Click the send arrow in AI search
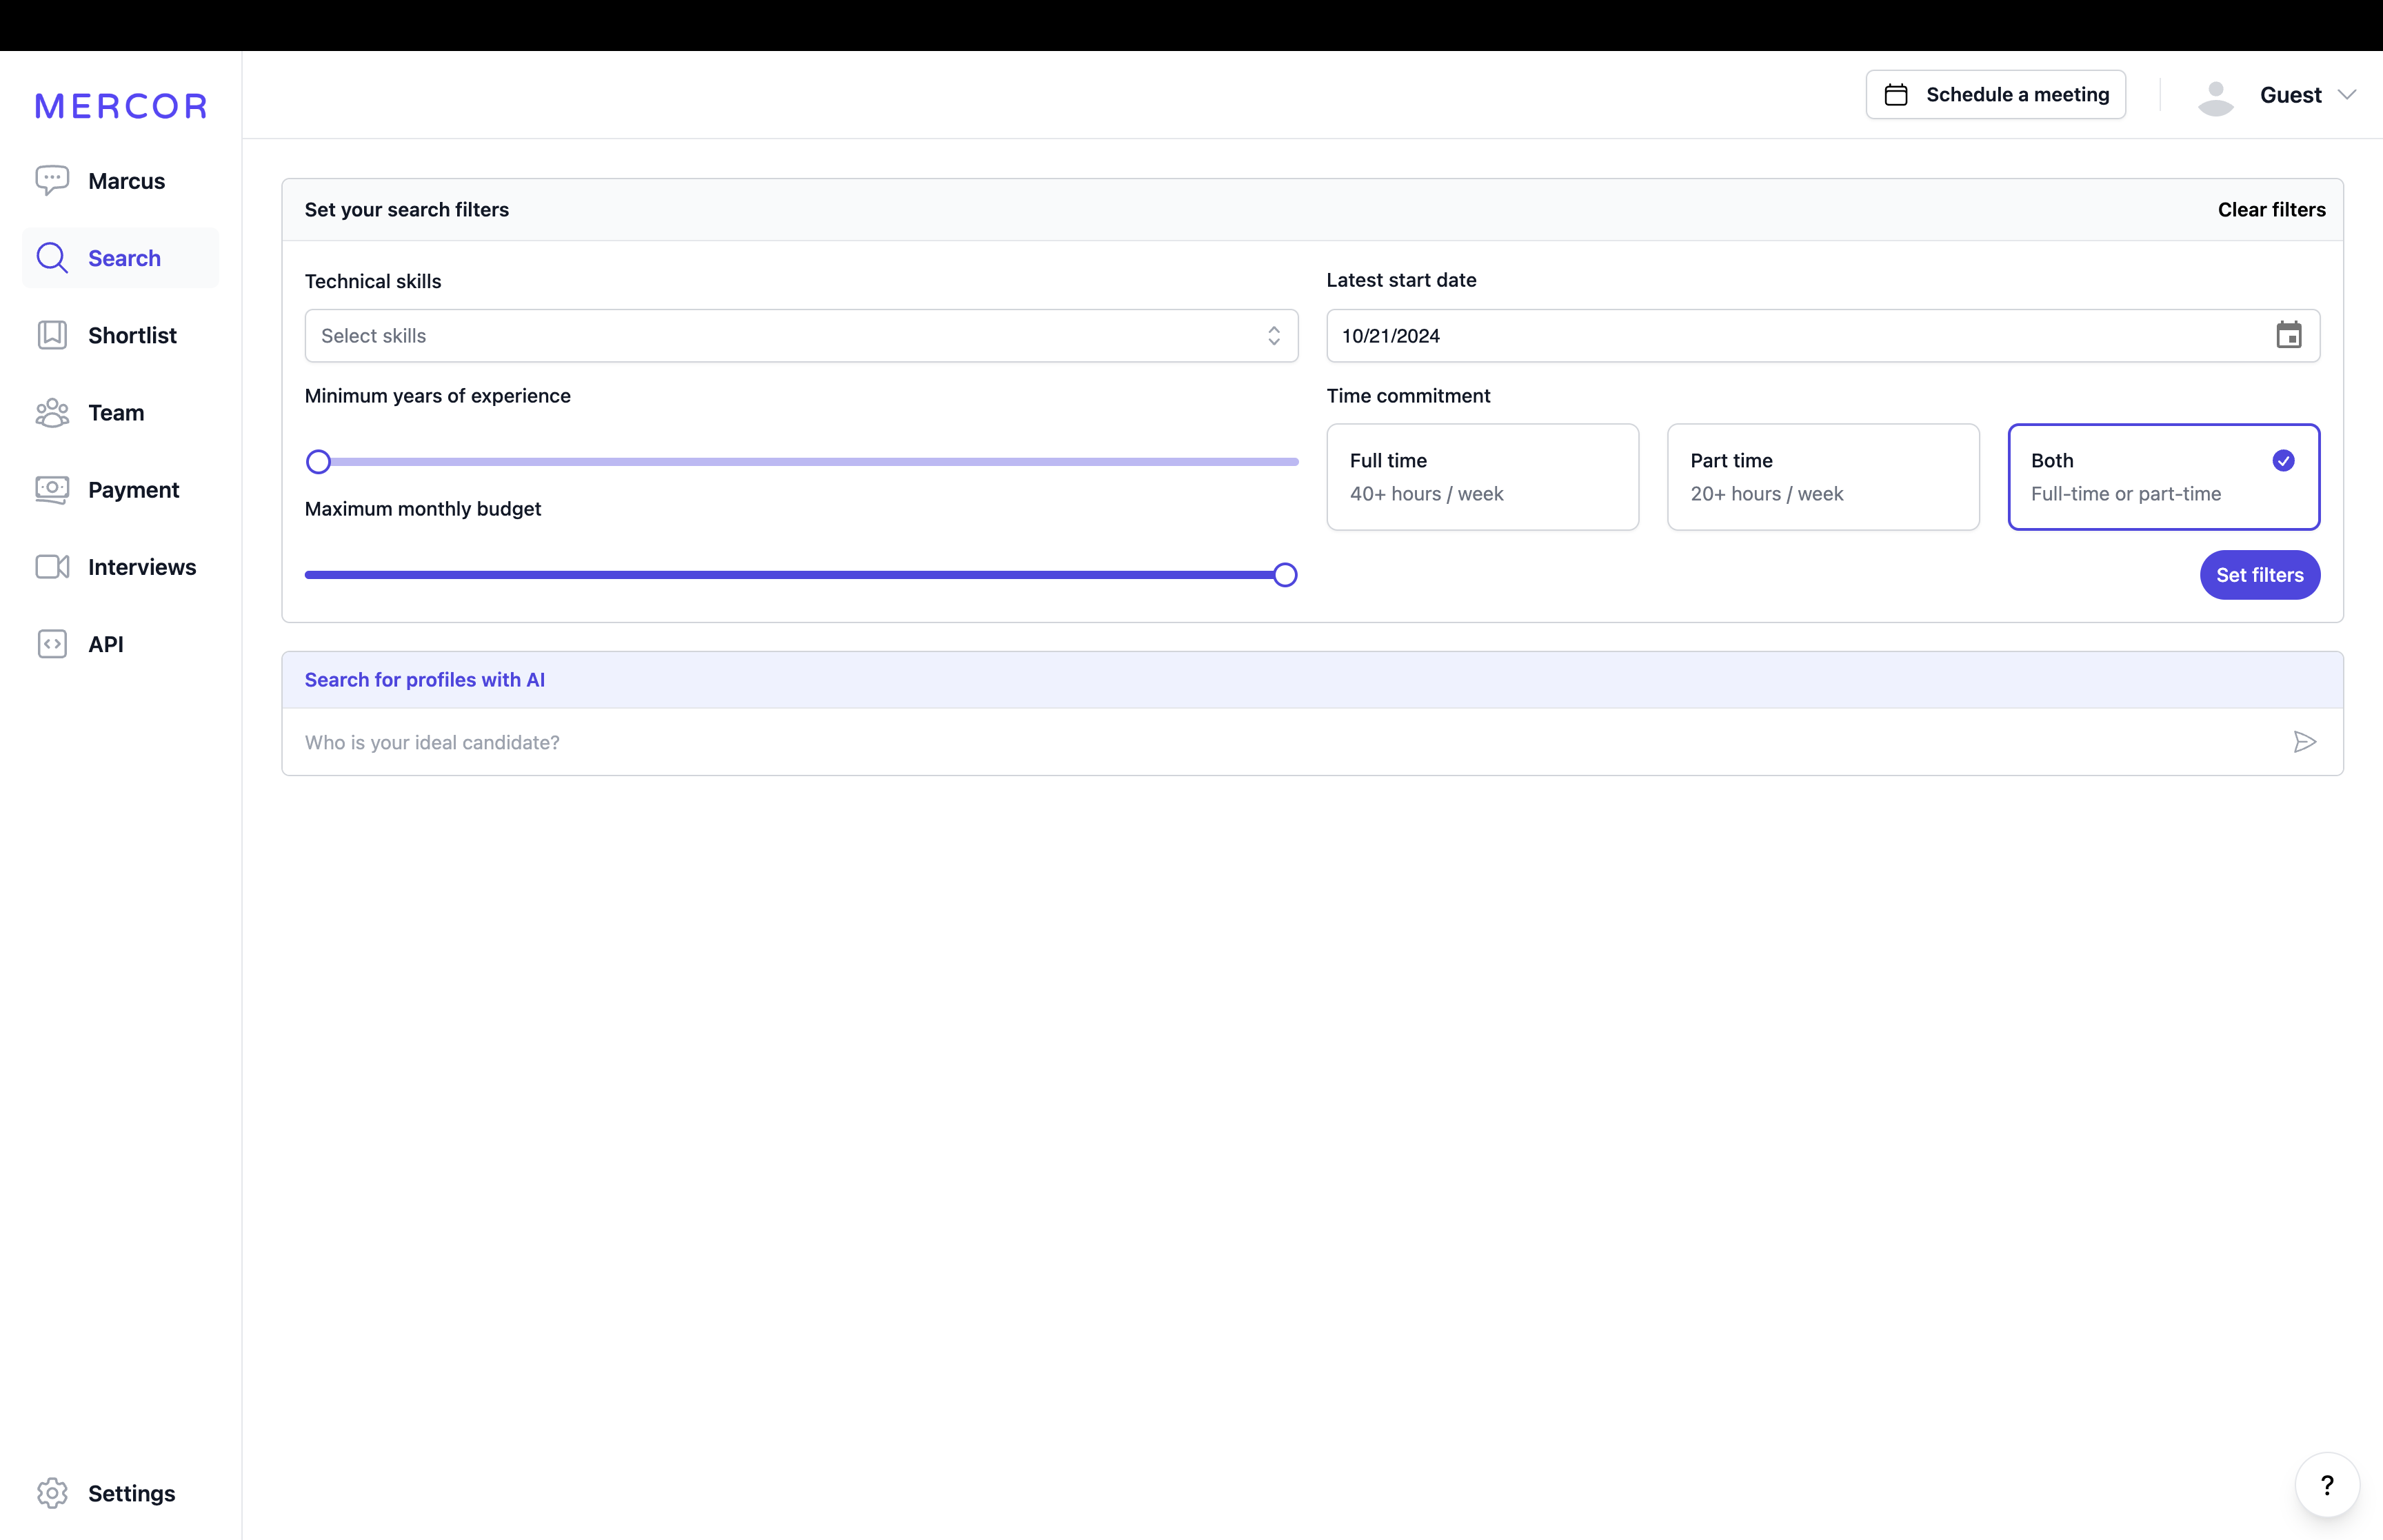 point(2304,742)
